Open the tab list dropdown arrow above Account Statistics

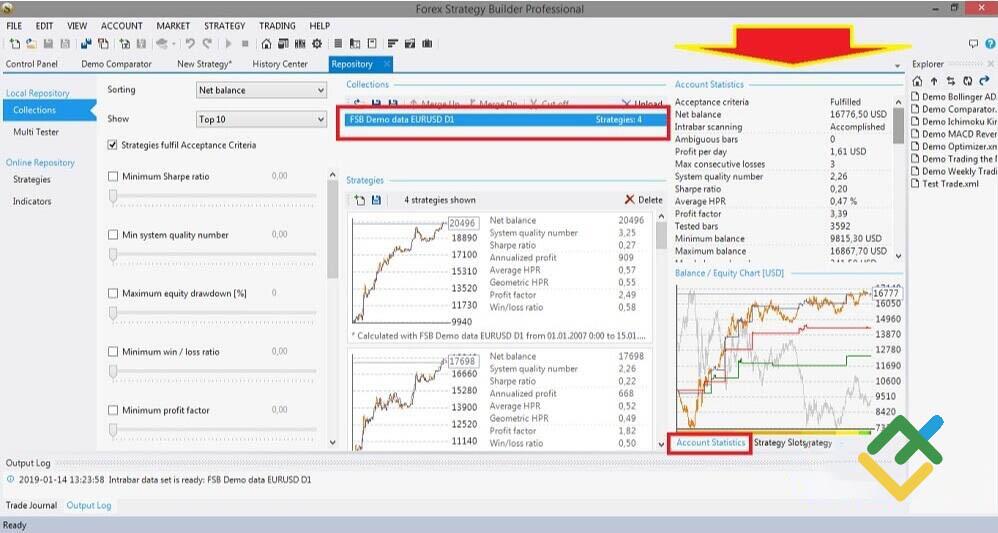coord(897,66)
